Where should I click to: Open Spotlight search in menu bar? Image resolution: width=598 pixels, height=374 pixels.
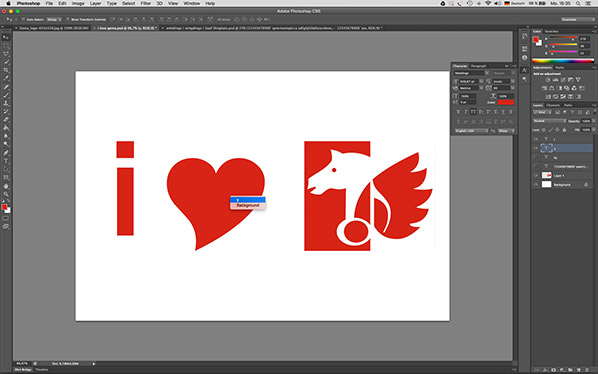coord(578,3)
